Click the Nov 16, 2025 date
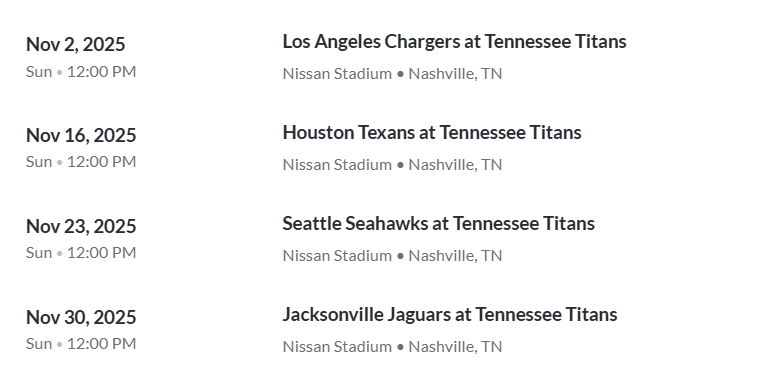777x386 pixels. click(x=81, y=135)
